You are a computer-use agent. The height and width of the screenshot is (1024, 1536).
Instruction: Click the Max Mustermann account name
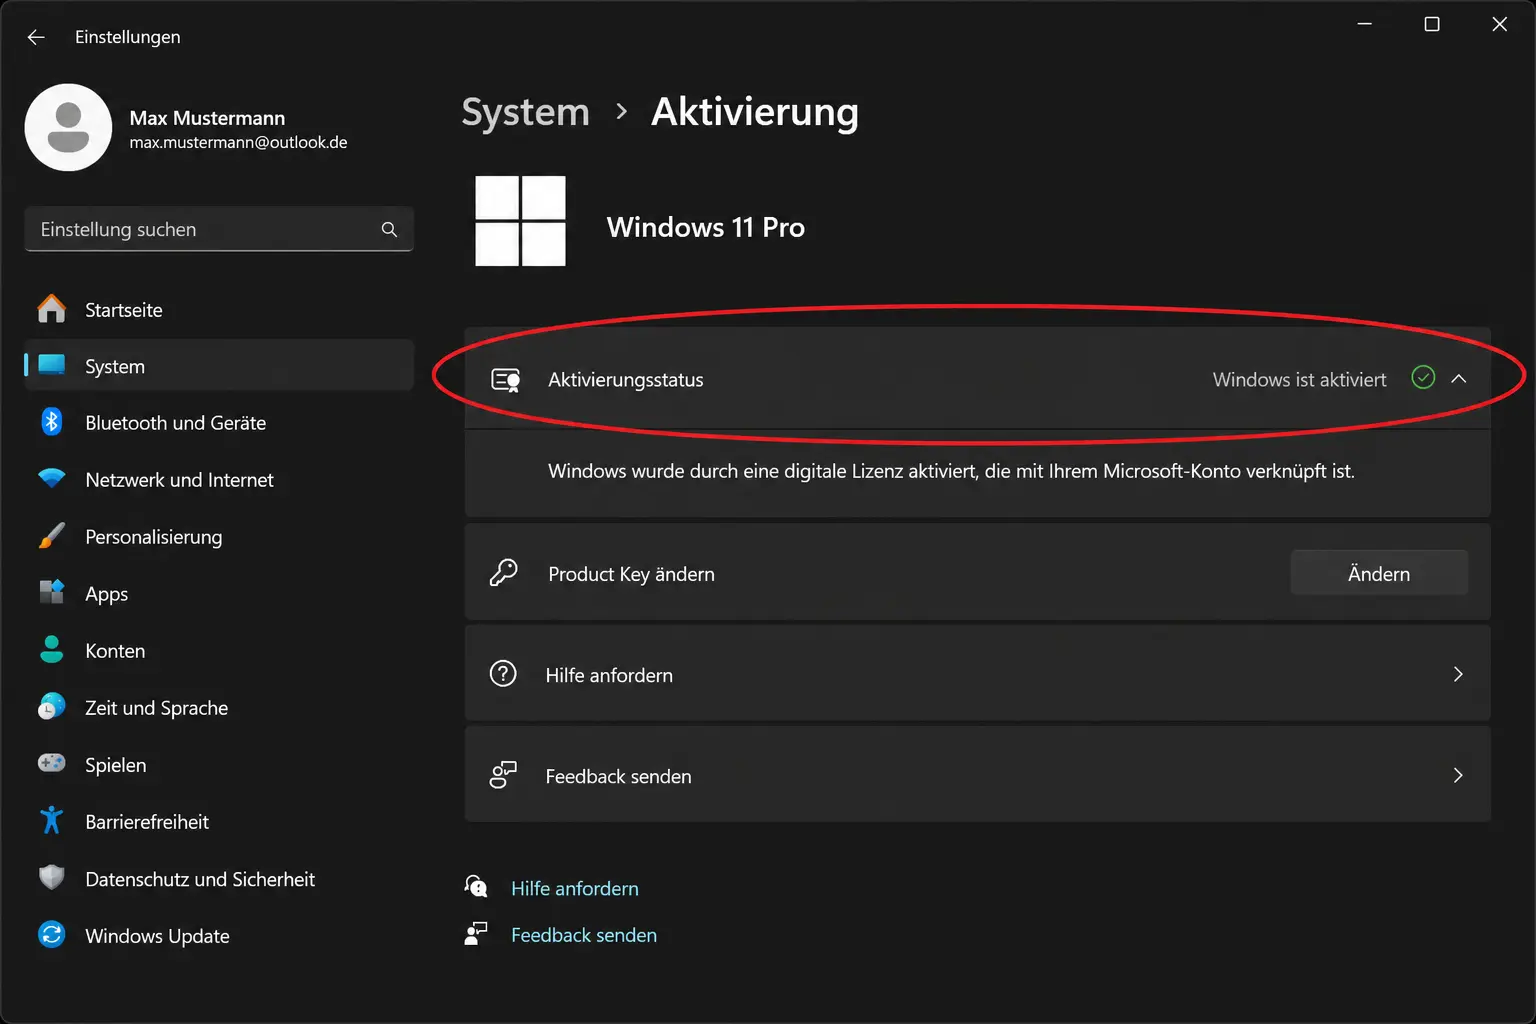(207, 118)
